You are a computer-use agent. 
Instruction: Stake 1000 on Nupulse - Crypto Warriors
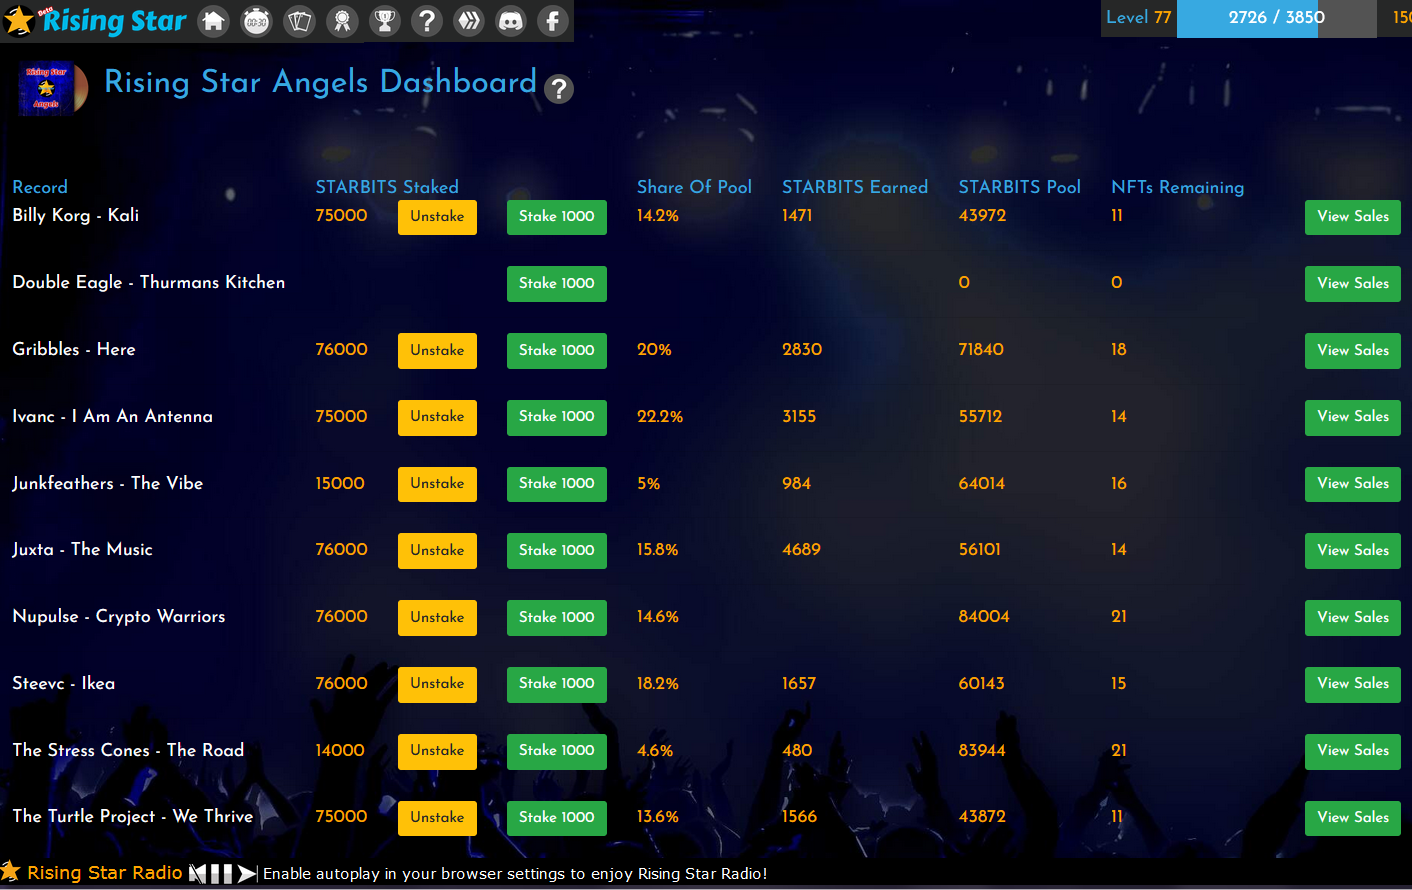(557, 618)
